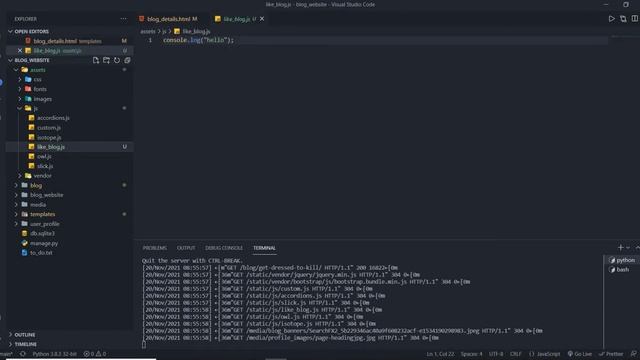Image resolution: width=640 pixels, height=360 pixels.
Task: Select Python 3.8.2 32-bit interpreter
Action: [x=54, y=354]
